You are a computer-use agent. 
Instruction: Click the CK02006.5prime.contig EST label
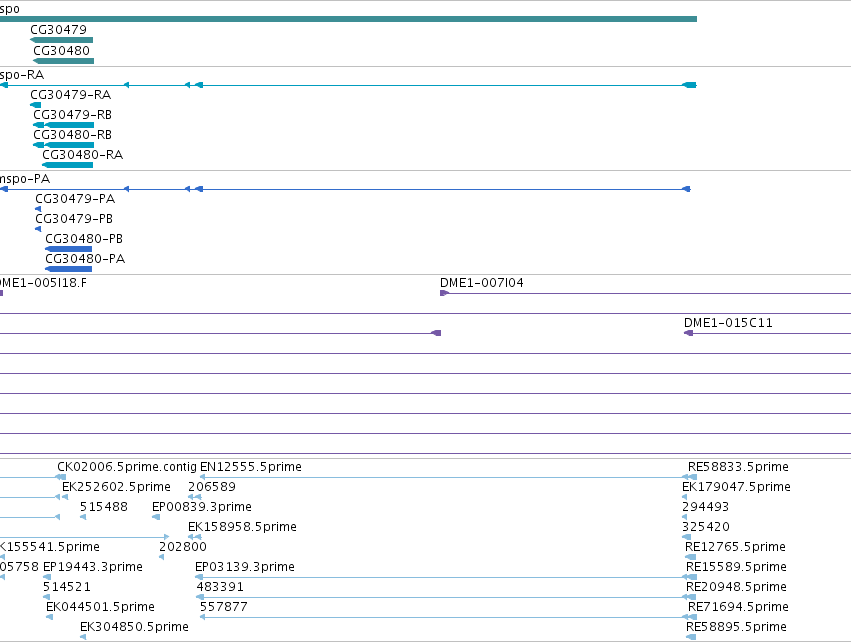[x=127, y=467]
